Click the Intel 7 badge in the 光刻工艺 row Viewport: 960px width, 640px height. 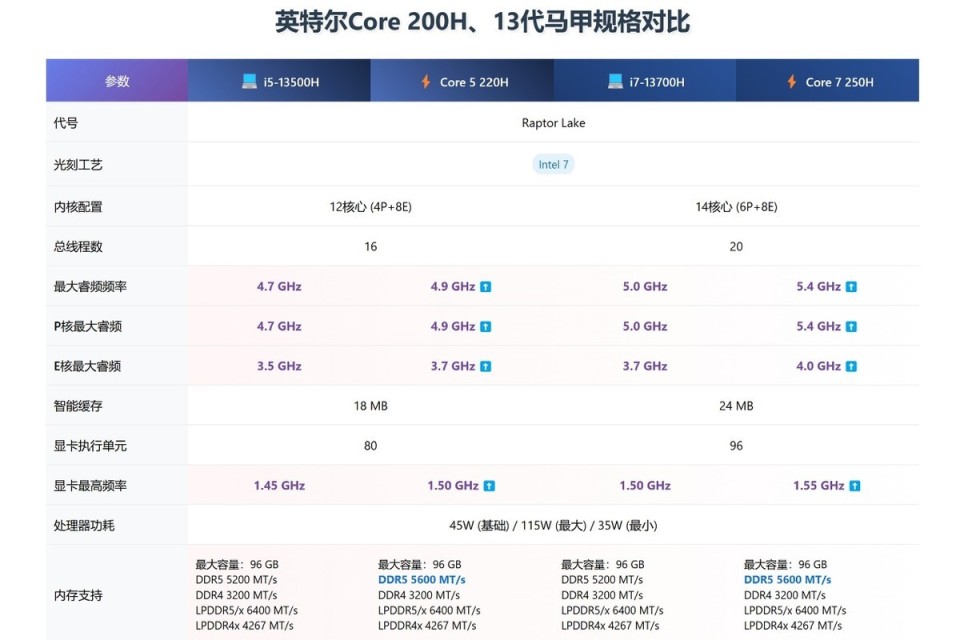tap(553, 164)
